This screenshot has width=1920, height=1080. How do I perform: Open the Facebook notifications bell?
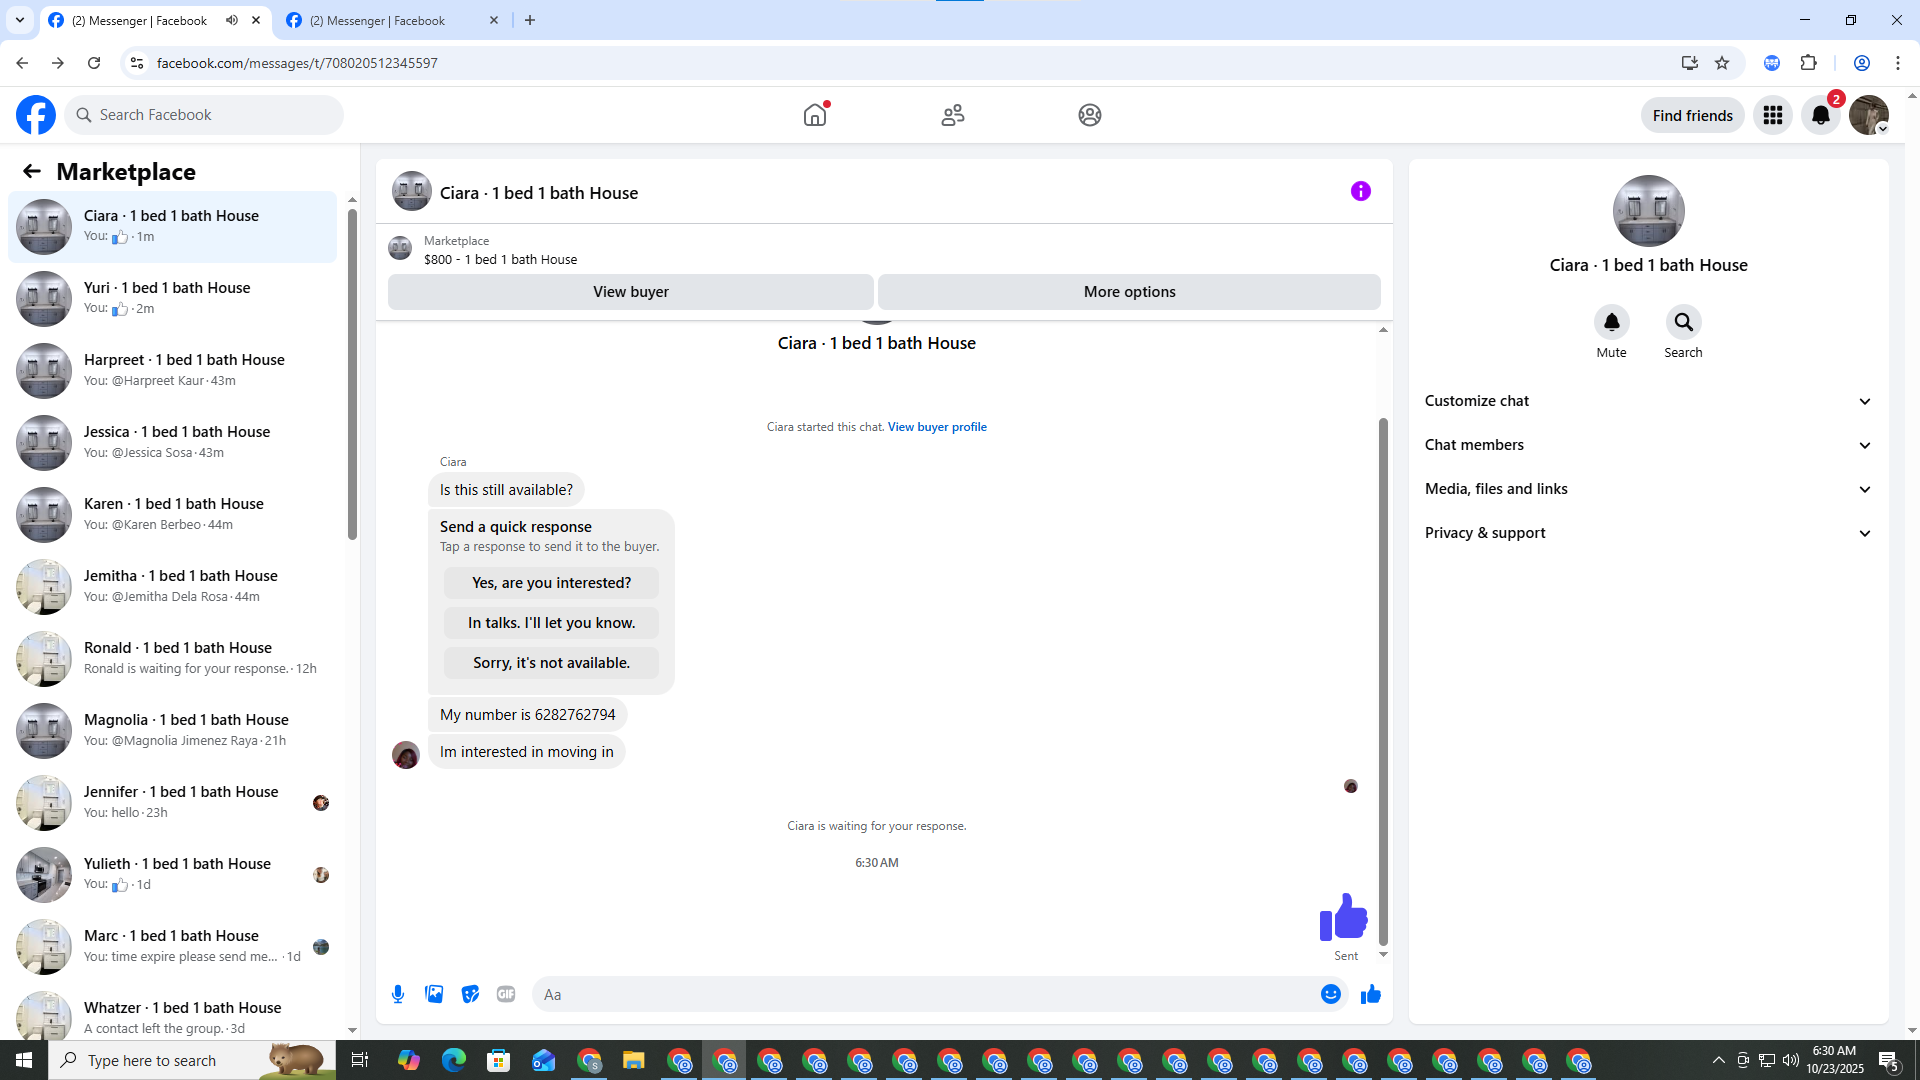coord(1820,115)
